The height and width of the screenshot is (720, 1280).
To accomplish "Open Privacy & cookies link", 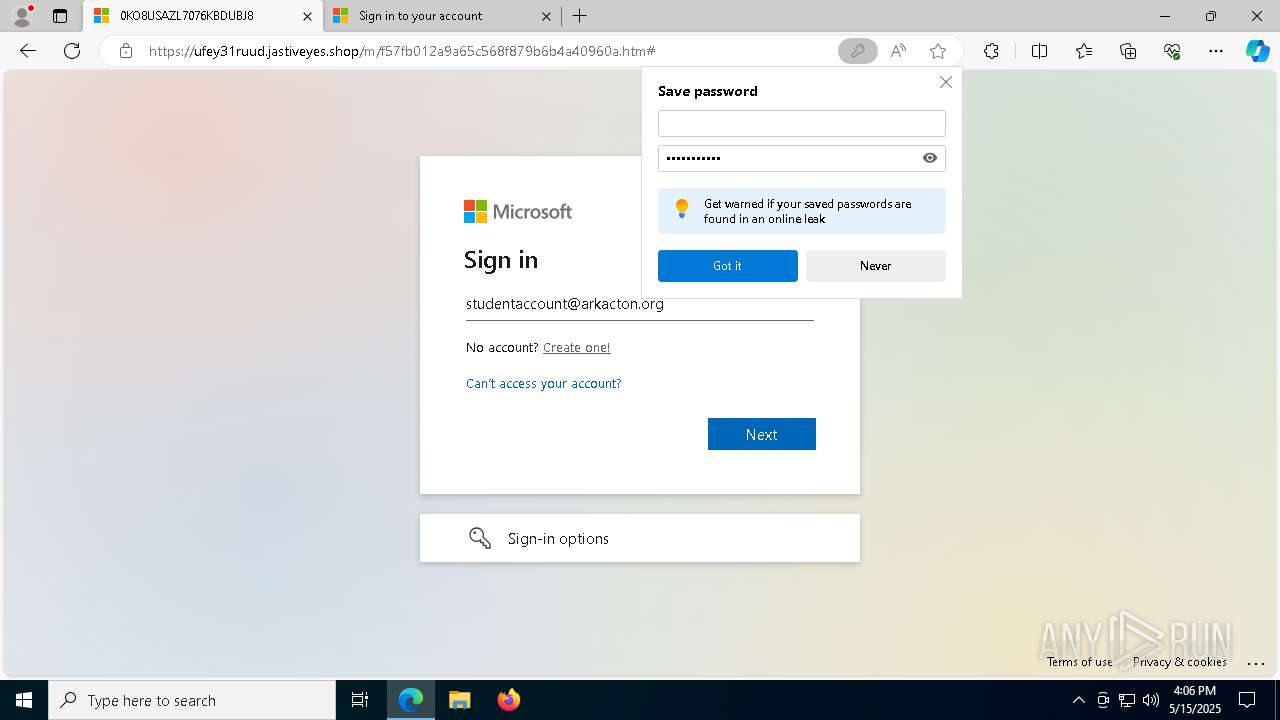I will 1179,662.
